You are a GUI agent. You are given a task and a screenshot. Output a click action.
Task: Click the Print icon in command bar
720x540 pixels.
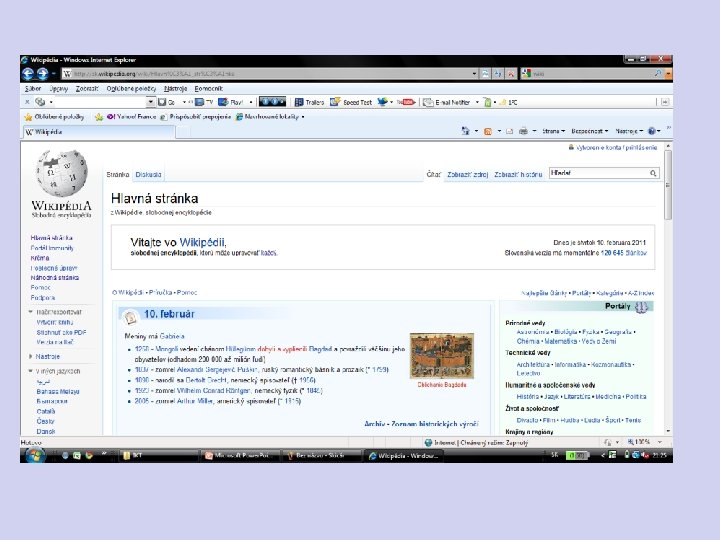pos(523,131)
